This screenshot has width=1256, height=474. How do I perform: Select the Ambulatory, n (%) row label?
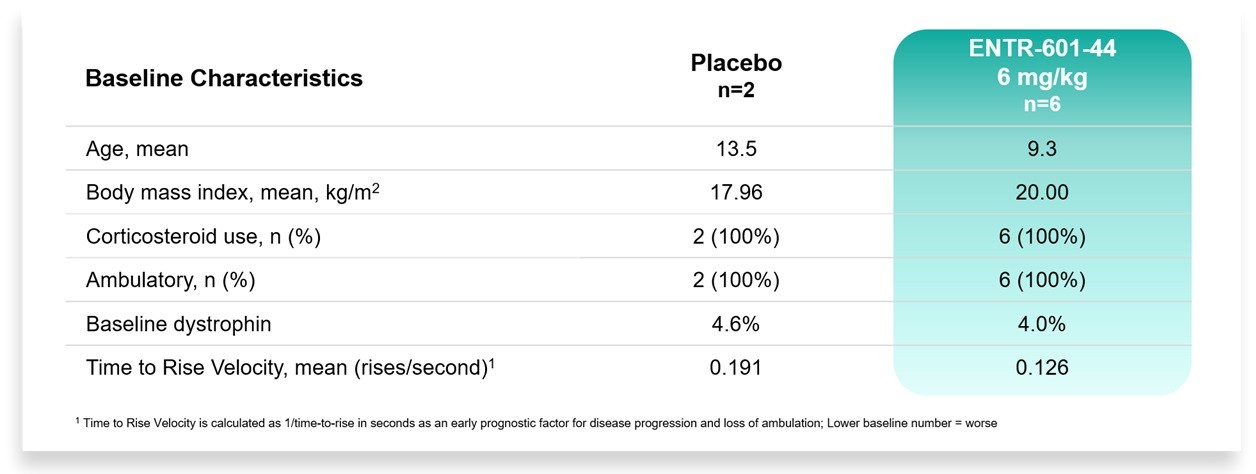170,281
